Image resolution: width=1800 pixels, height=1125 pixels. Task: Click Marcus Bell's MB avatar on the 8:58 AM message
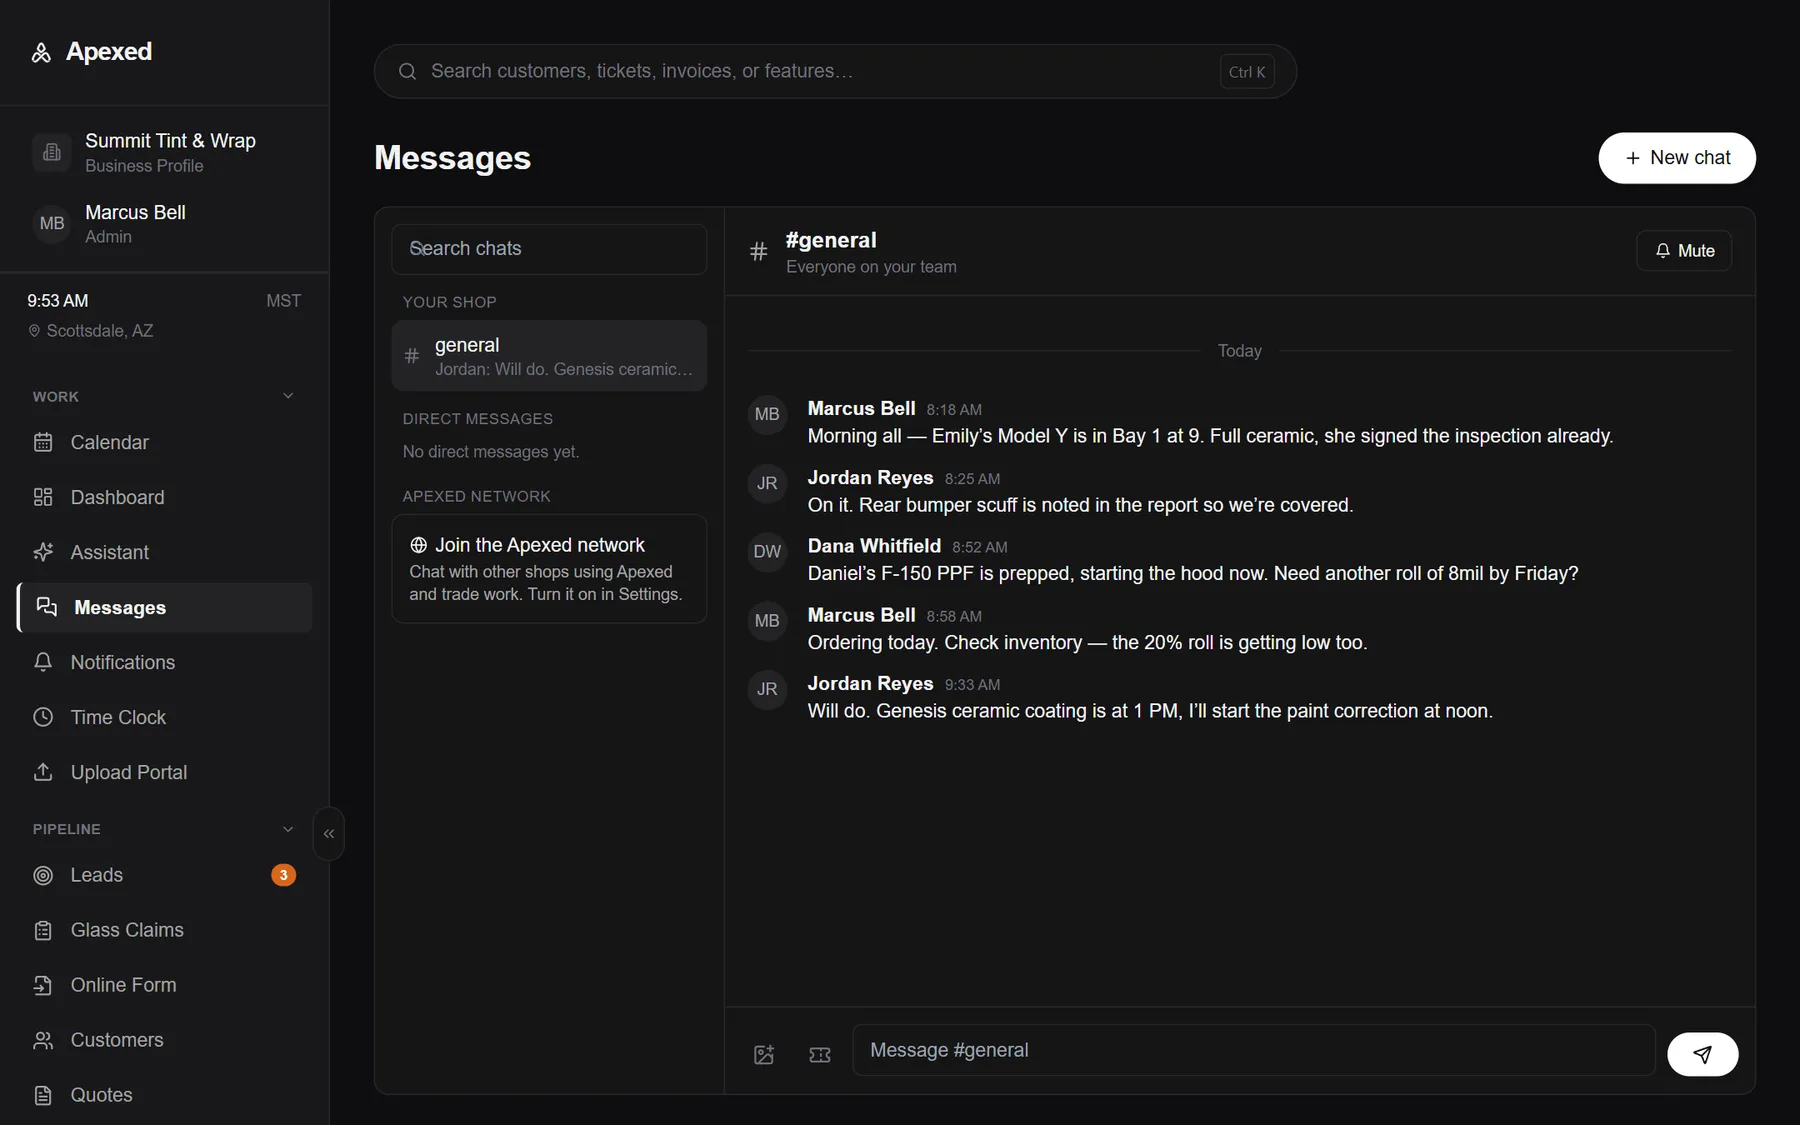coord(767,621)
